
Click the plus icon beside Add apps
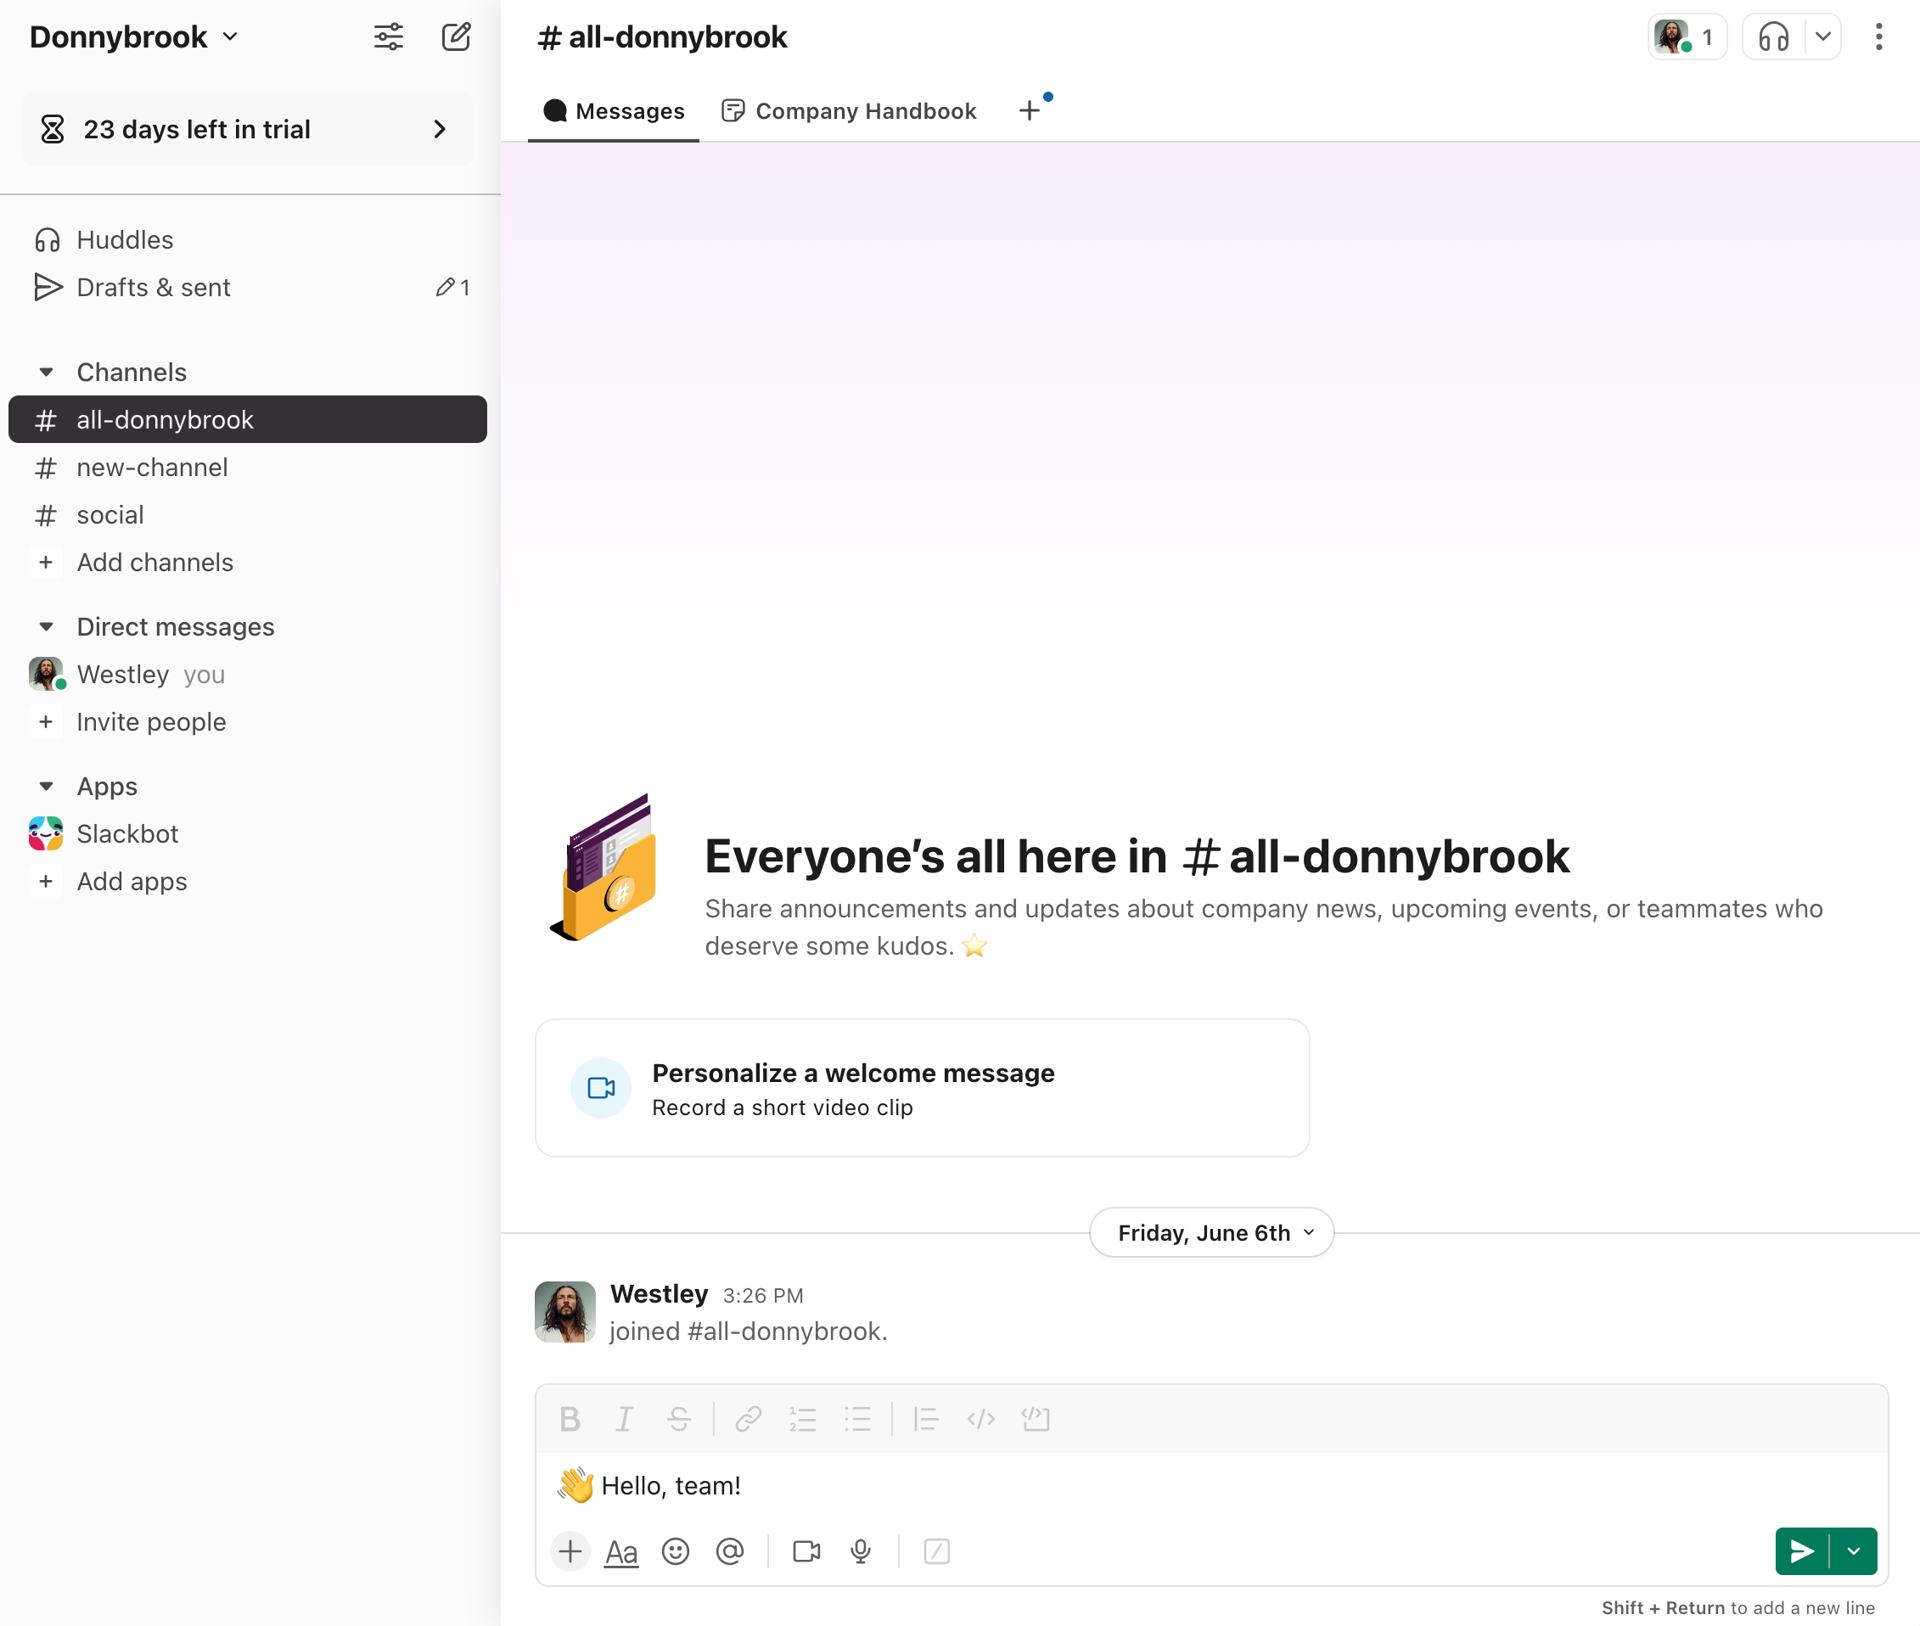(x=45, y=881)
